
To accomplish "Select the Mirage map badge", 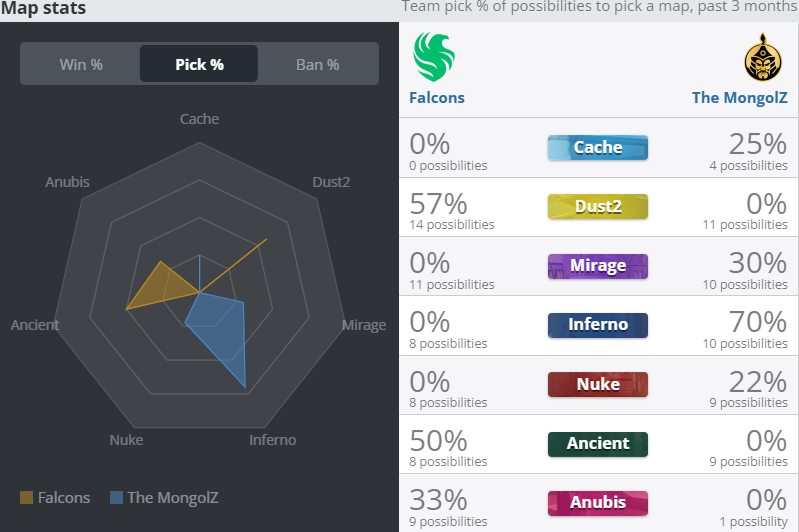I will pyautogui.click(x=598, y=266).
